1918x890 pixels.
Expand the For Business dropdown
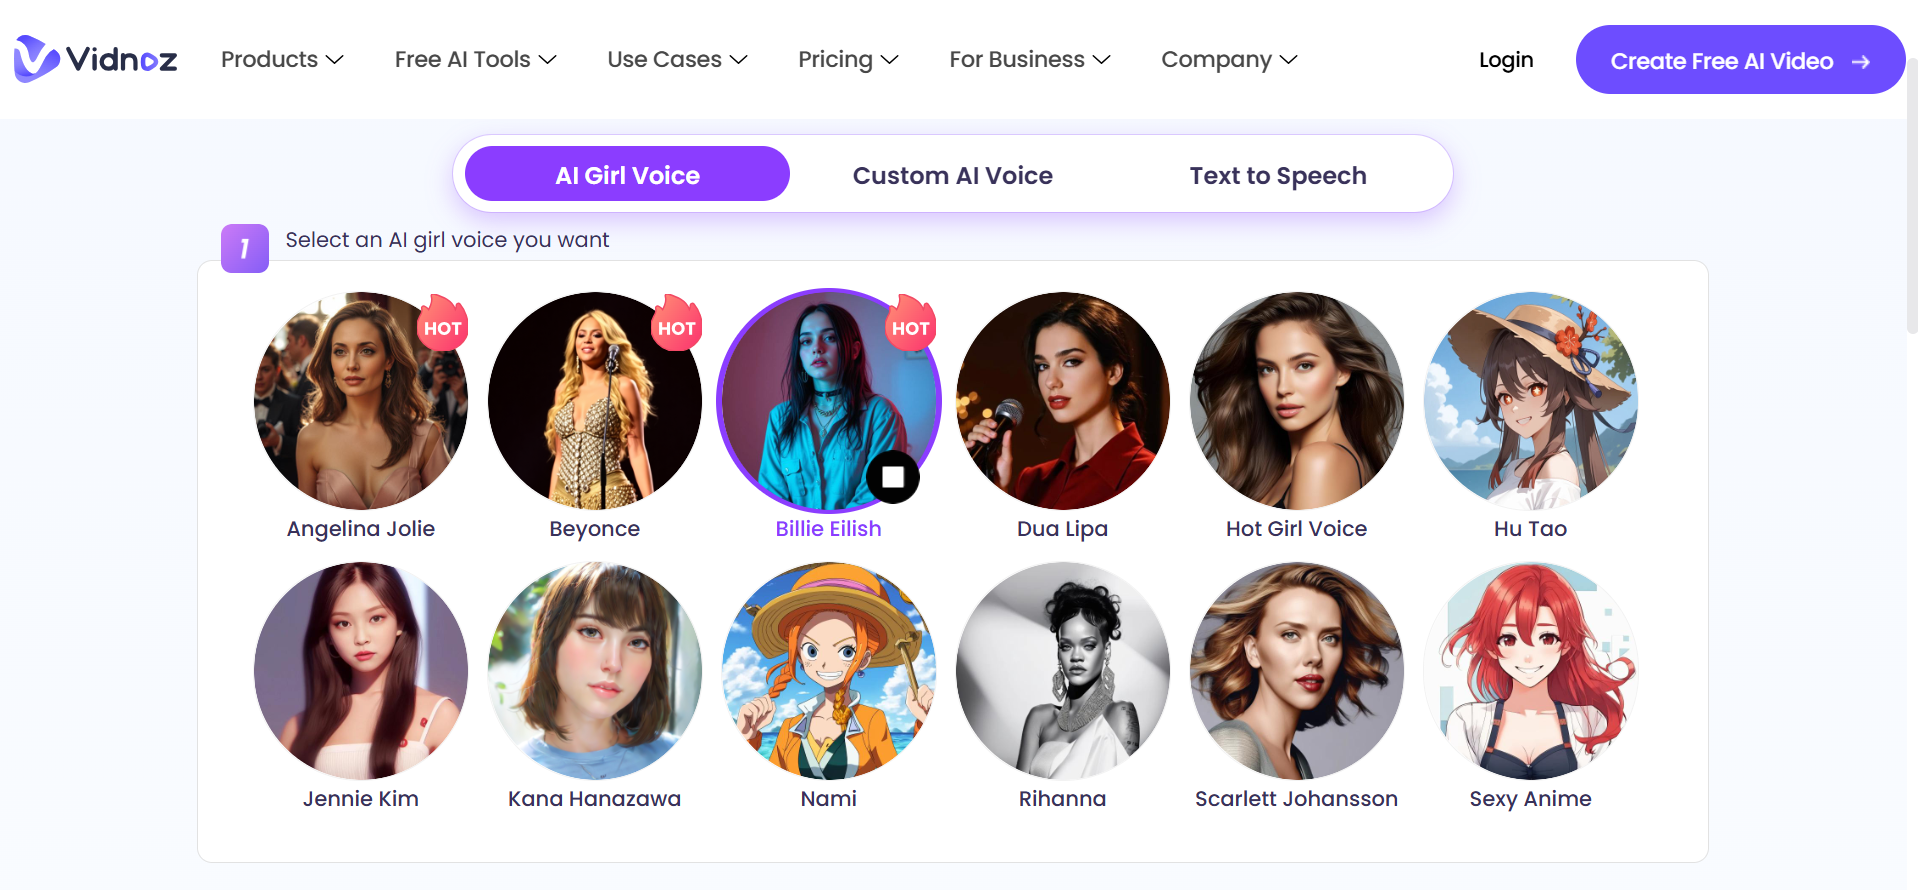[x=1029, y=59]
